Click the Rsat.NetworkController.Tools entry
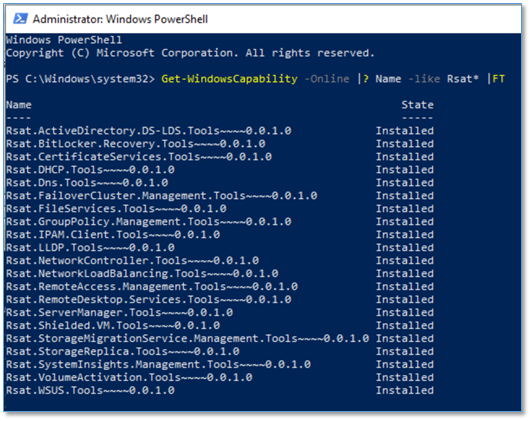 coord(132,260)
